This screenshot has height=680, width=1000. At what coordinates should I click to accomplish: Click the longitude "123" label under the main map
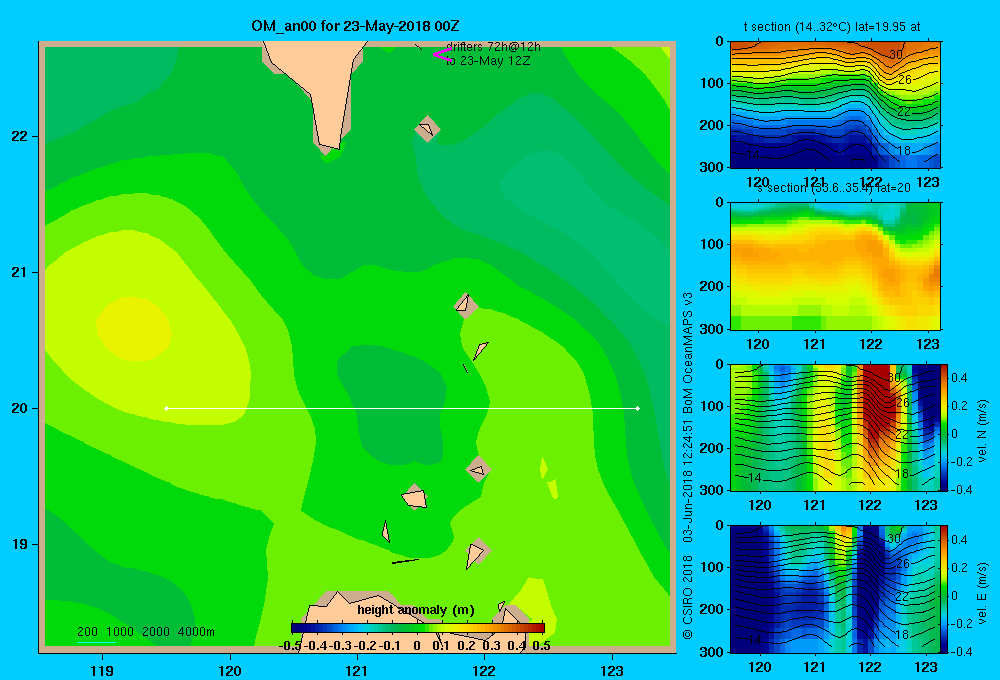pyautogui.click(x=612, y=670)
